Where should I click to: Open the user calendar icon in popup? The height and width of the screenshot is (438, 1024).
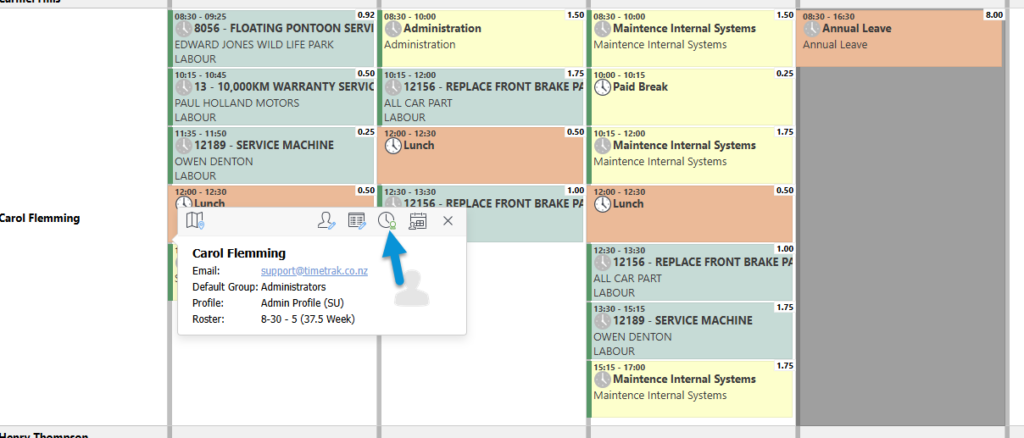coord(418,221)
